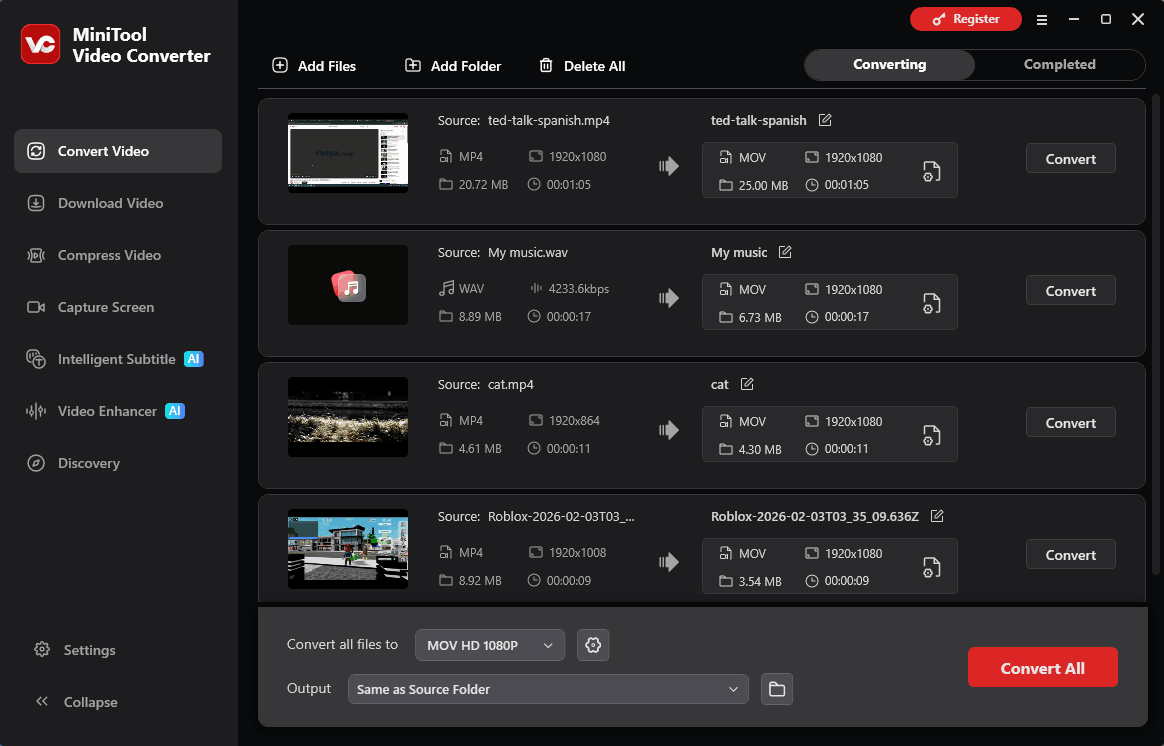Open output format settings for My music

(932, 303)
